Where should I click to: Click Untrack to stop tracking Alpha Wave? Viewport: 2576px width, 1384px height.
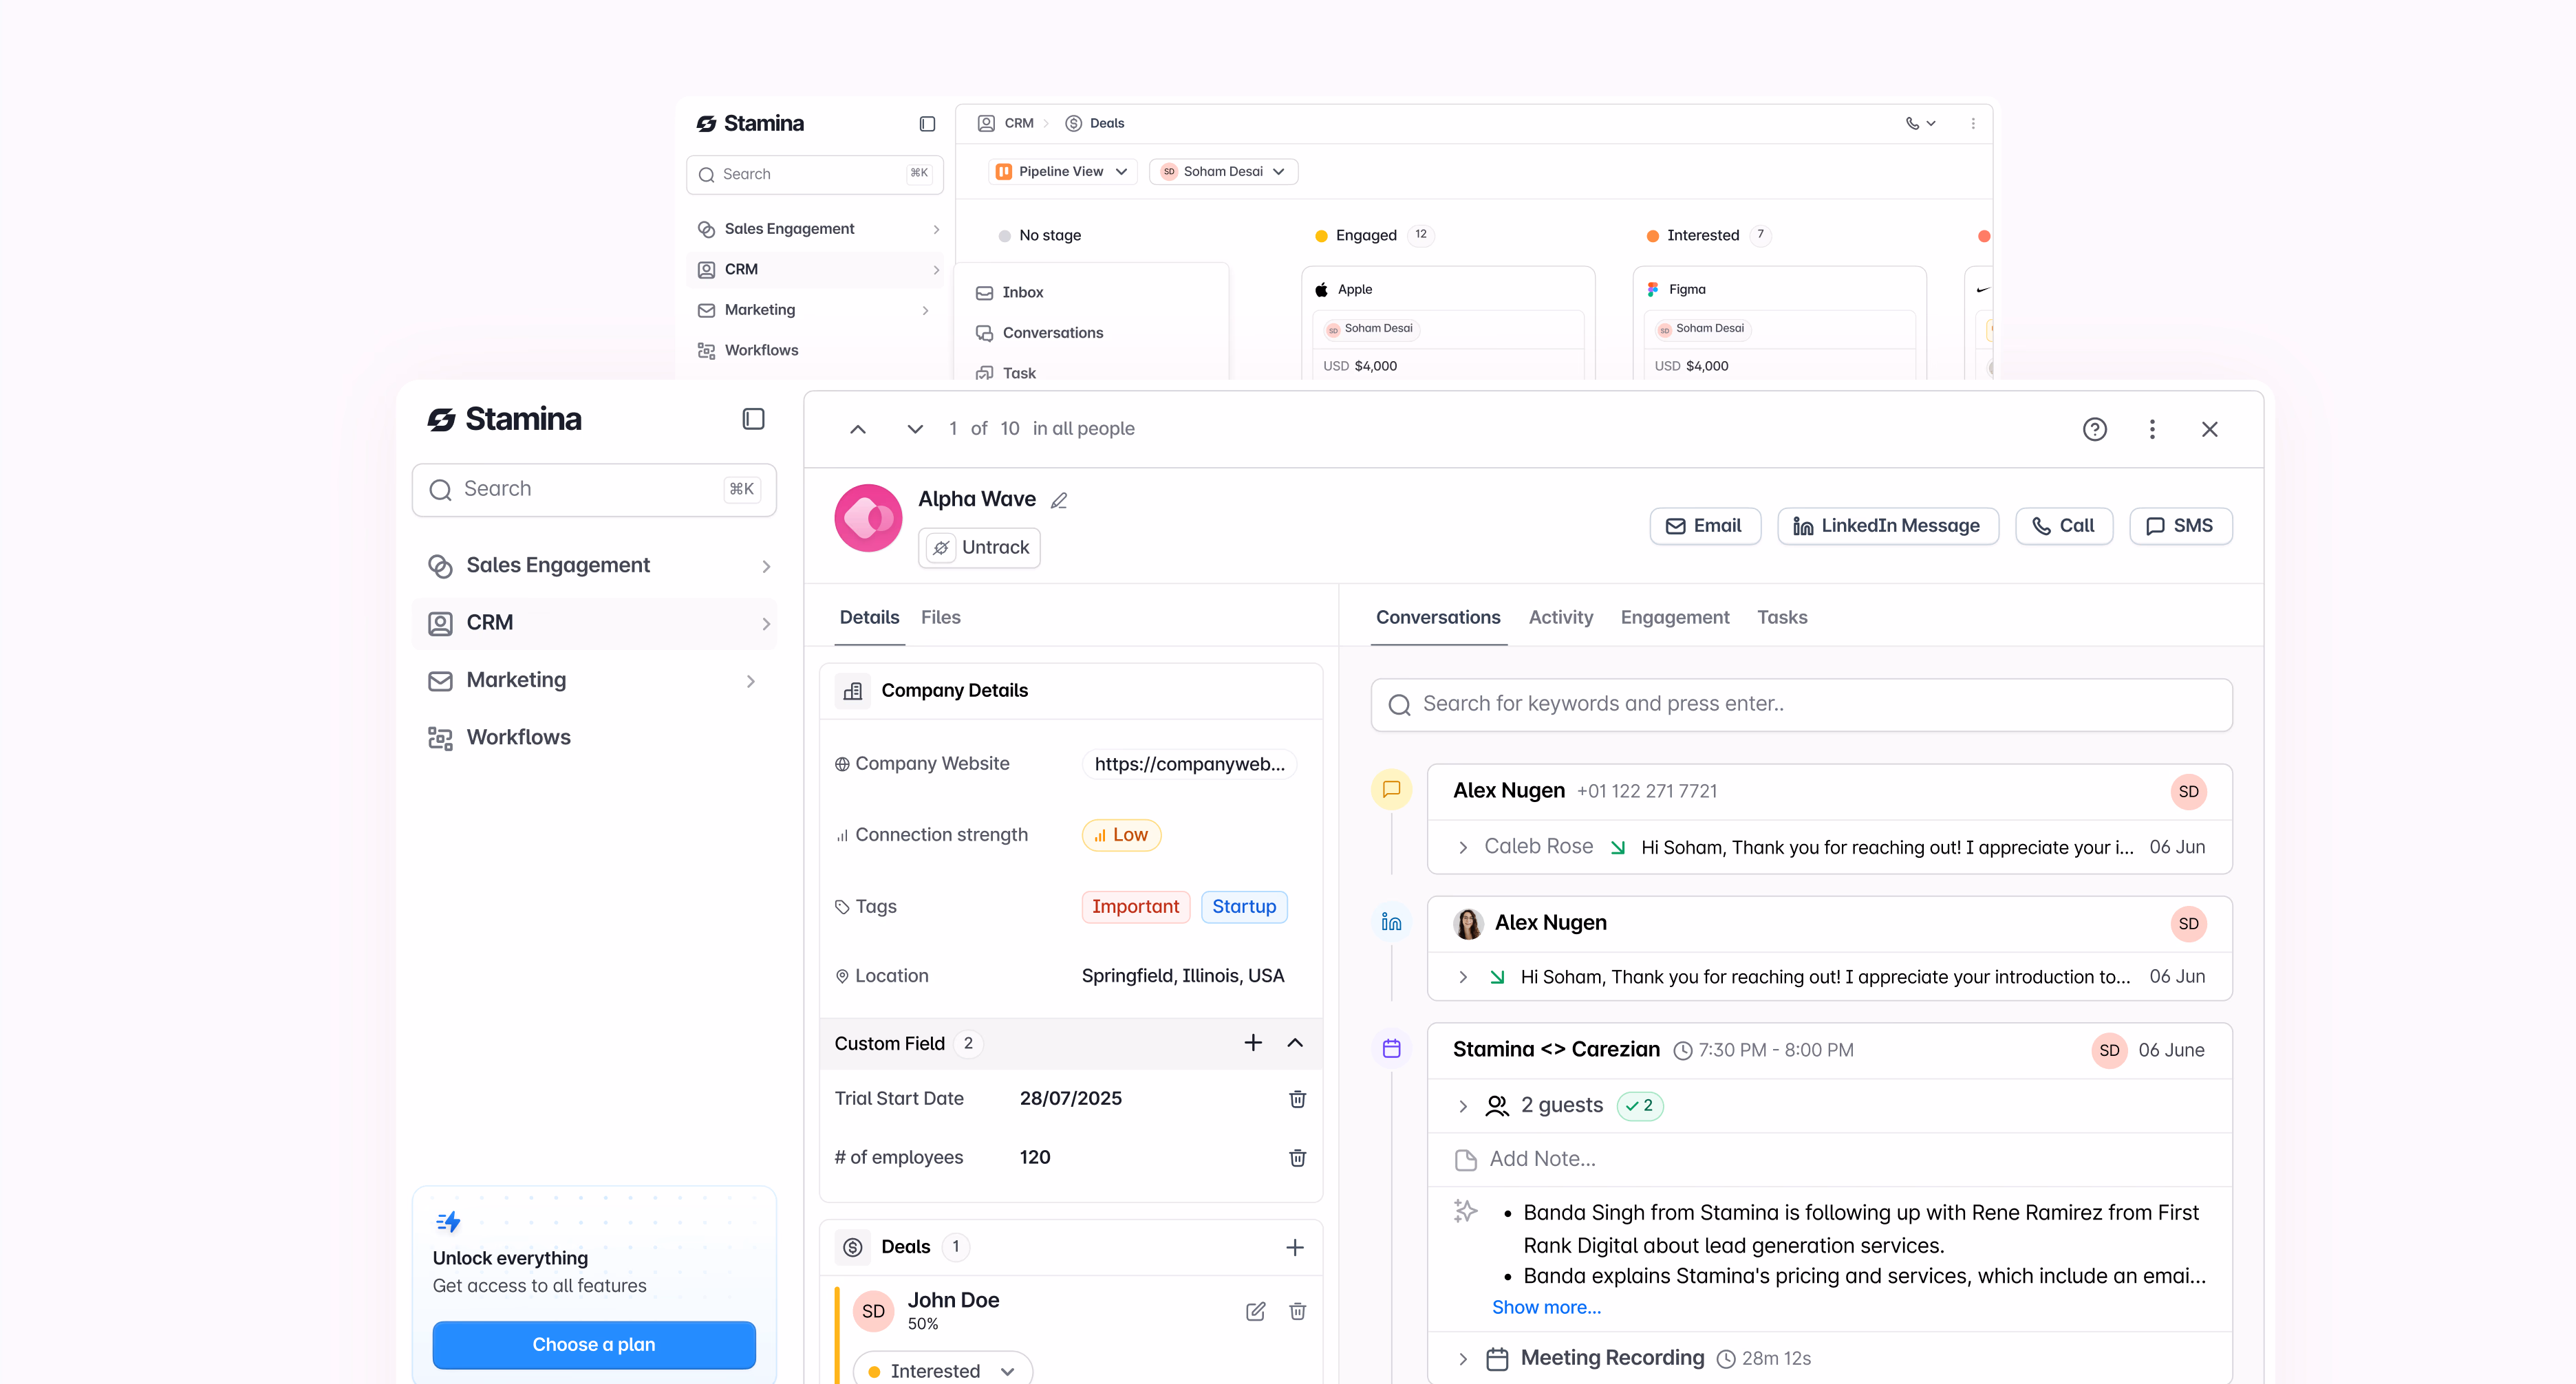[979, 547]
